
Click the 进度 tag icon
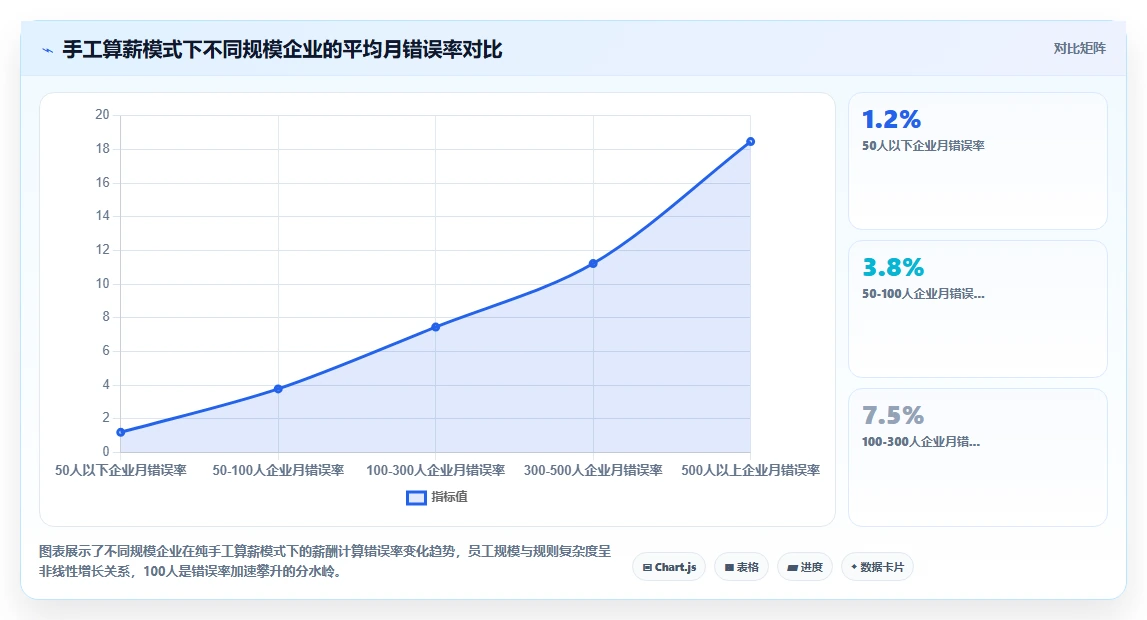coord(792,567)
